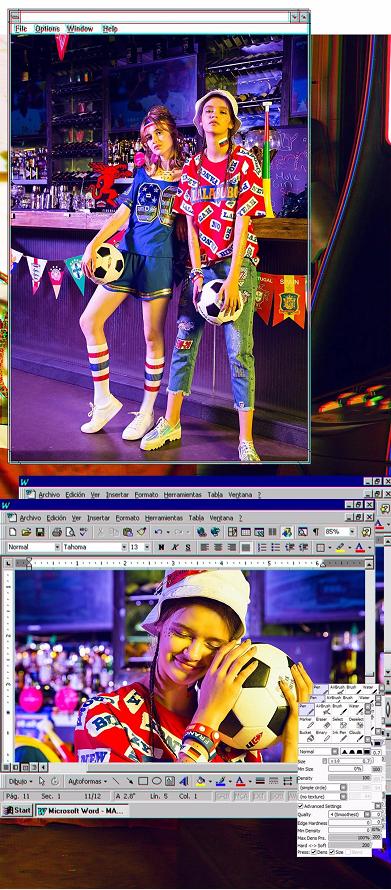
Task: Open Options menu in top image window
Action: click(x=47, y=28)
